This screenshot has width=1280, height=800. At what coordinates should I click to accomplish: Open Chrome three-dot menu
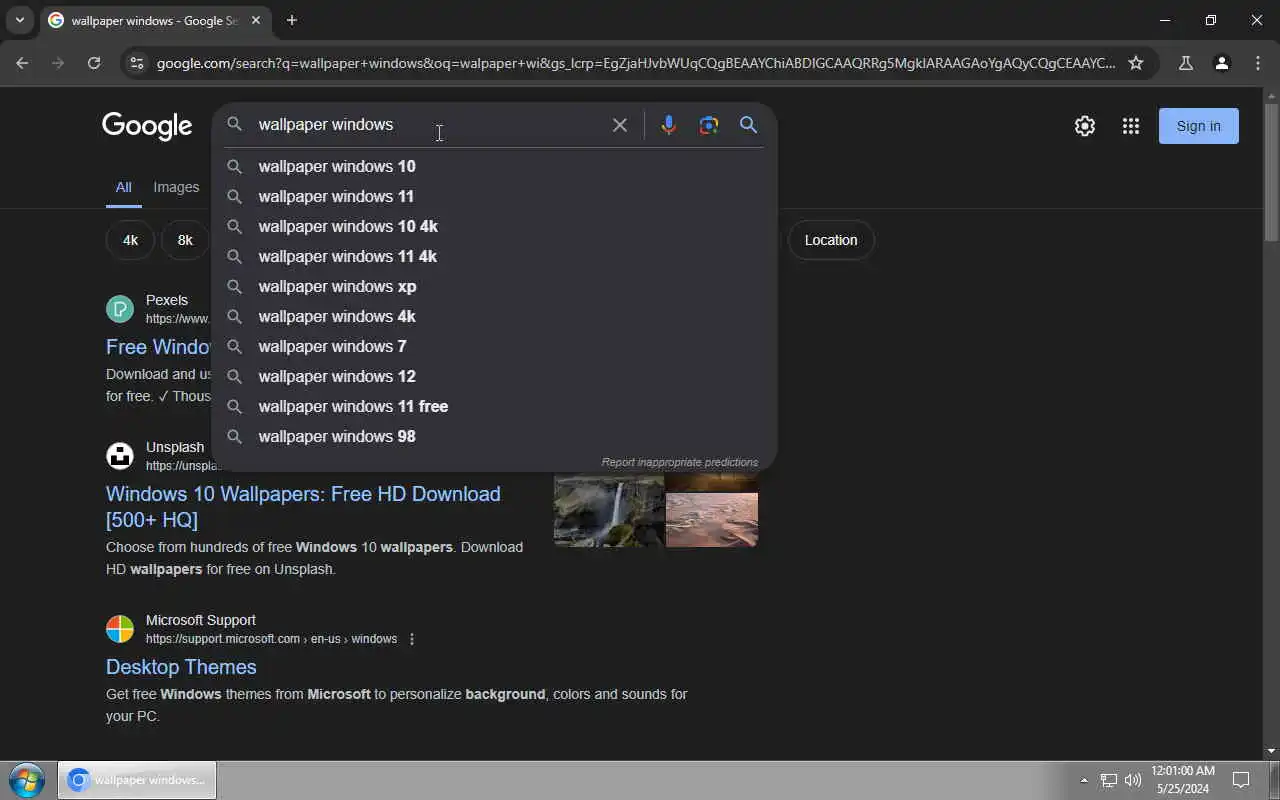click(1258, 63)
